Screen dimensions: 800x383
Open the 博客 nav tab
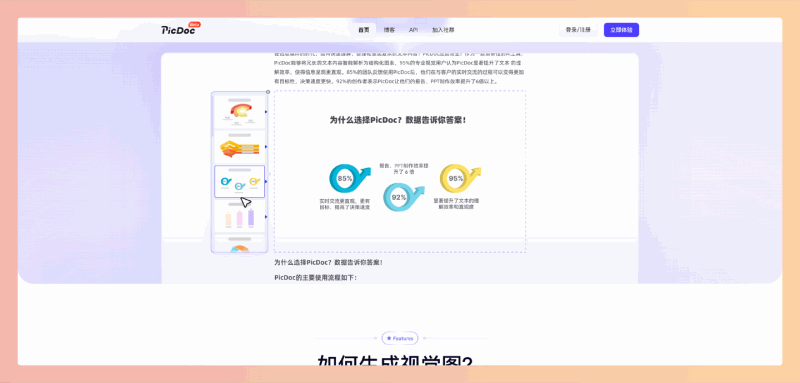click(x=389, y=30)
